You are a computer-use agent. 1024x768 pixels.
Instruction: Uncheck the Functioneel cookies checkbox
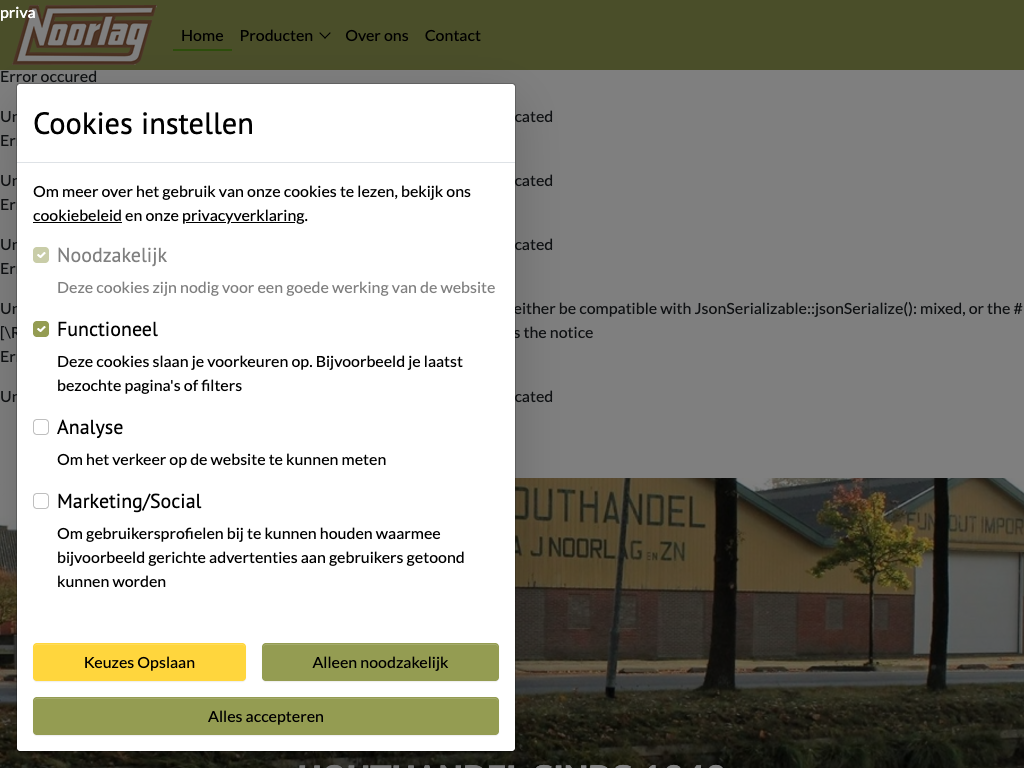point(41,330)
